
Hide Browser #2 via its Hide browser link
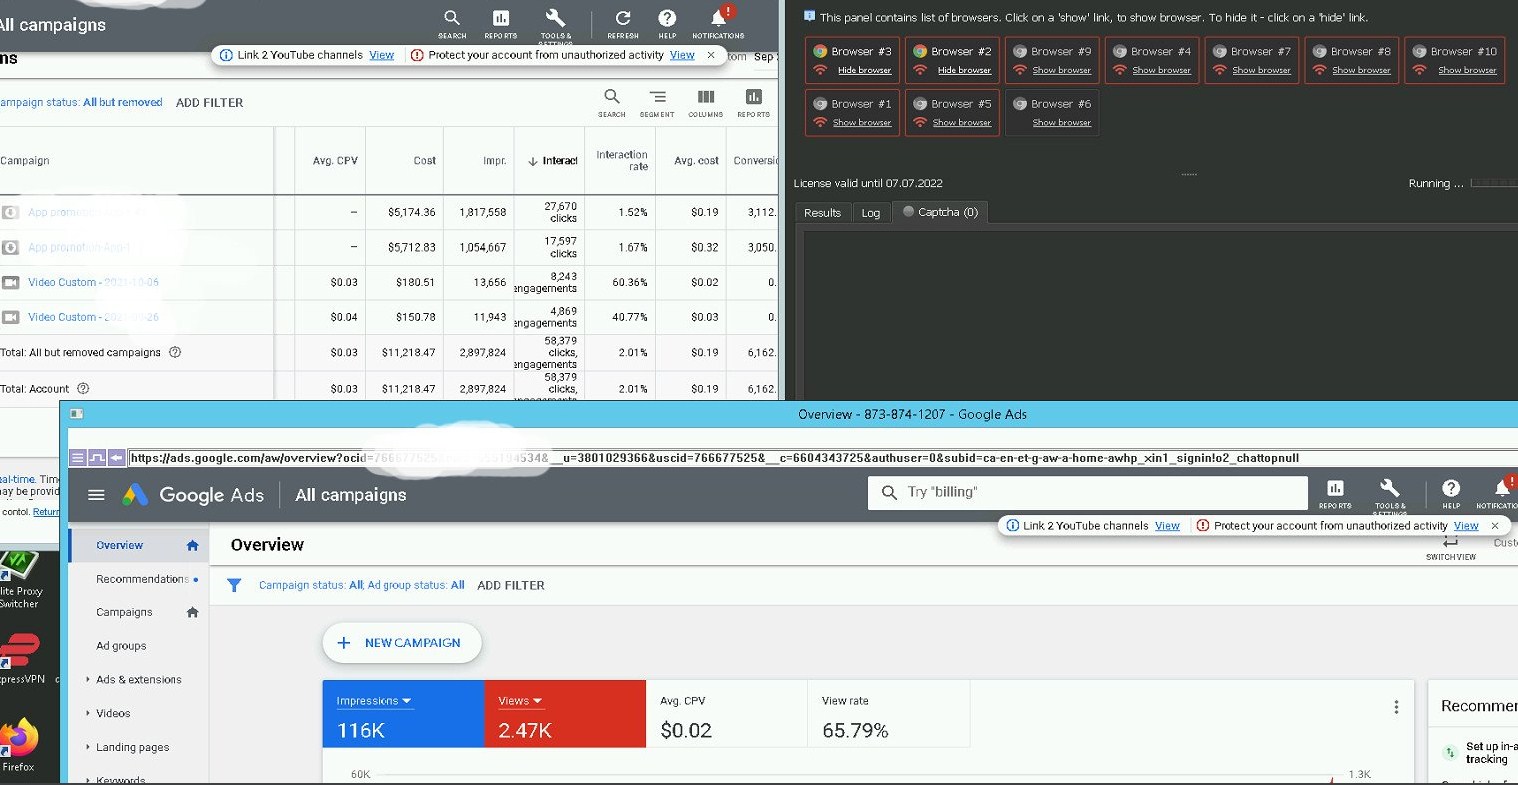point(964,71)
